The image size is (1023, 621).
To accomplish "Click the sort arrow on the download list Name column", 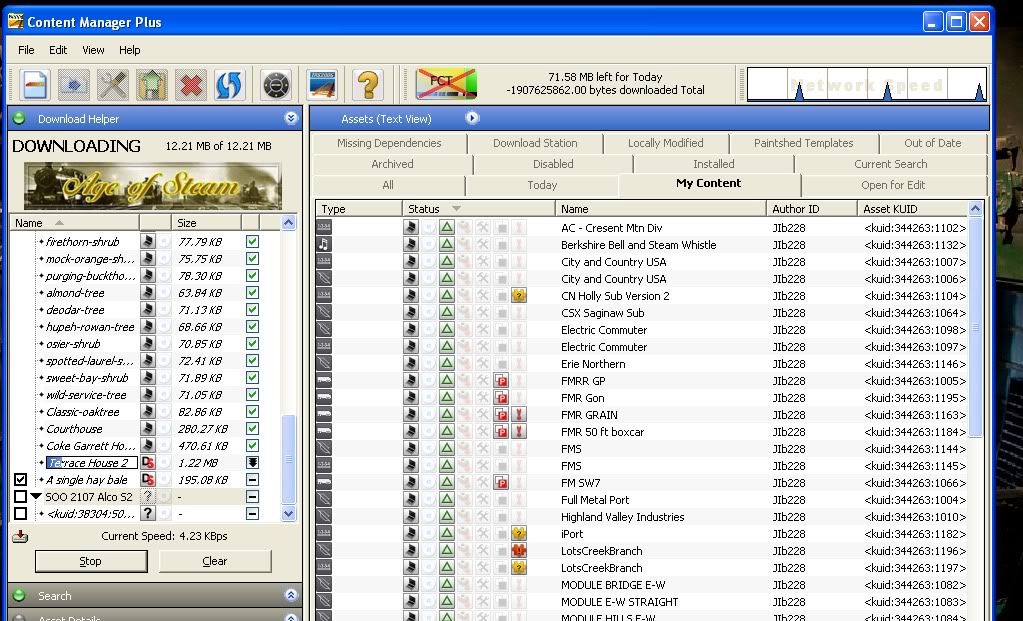I will click(x=59, y=222).
